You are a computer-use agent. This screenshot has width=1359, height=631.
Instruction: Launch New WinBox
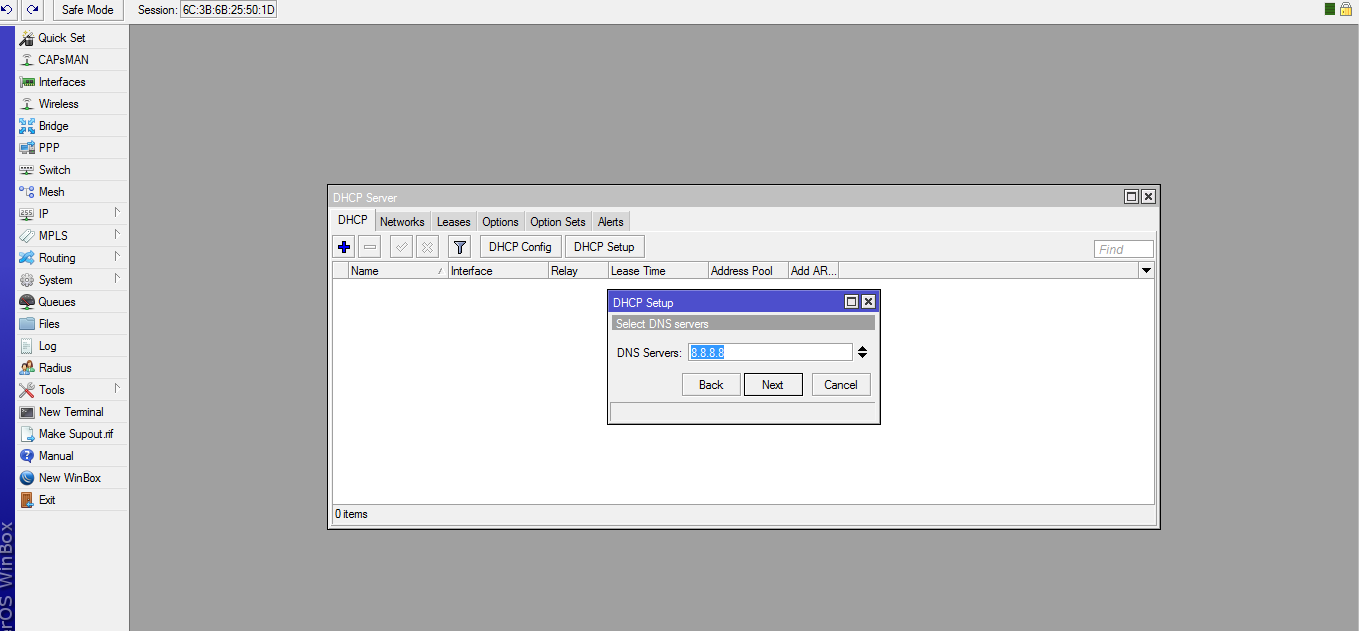[x=72, y=478]
